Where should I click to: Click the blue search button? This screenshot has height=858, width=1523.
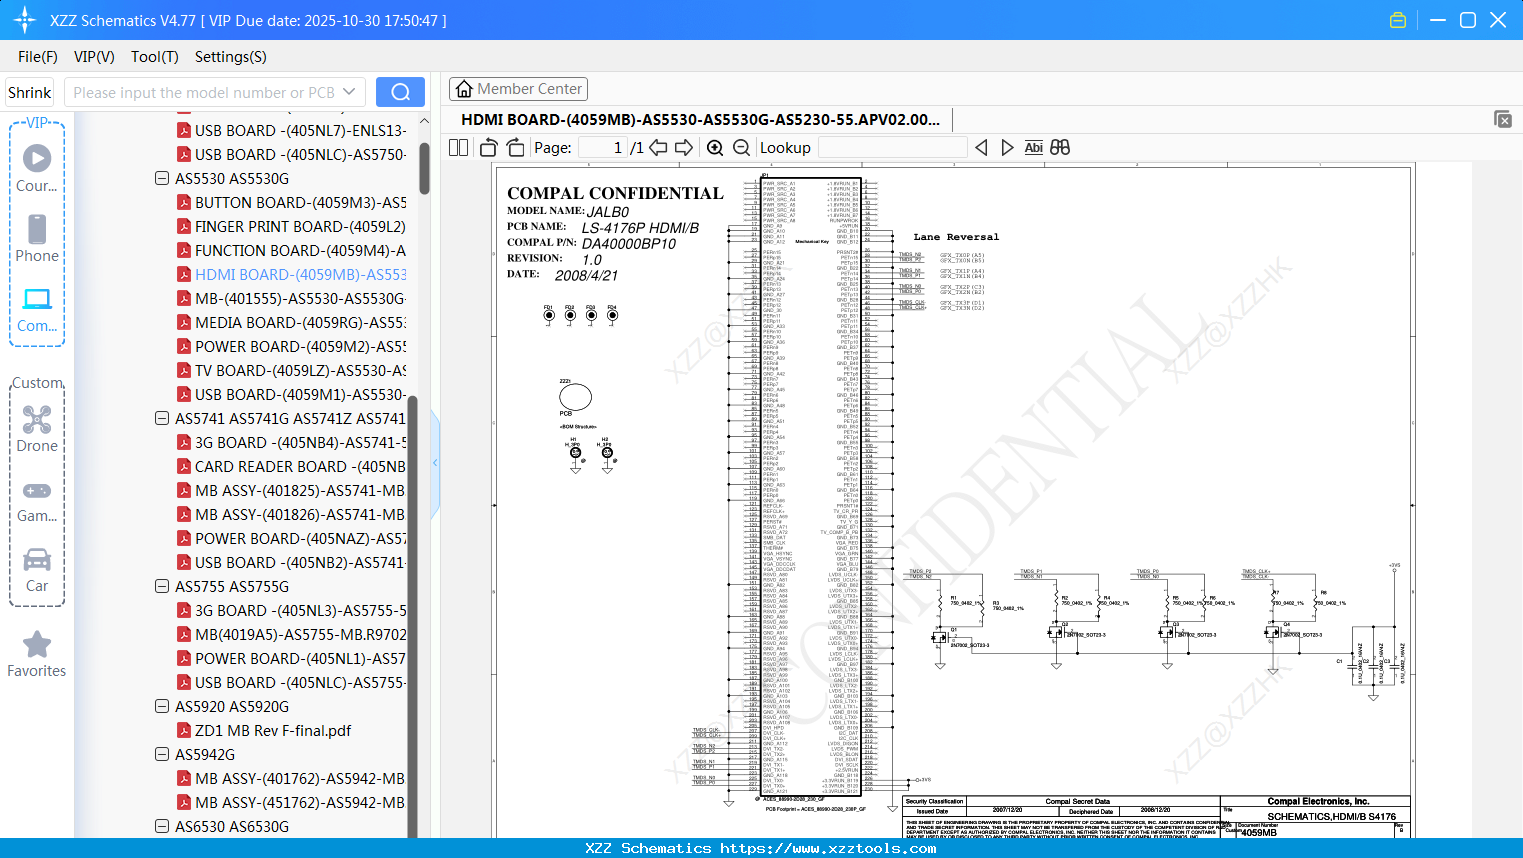click(x=400, y=92)
